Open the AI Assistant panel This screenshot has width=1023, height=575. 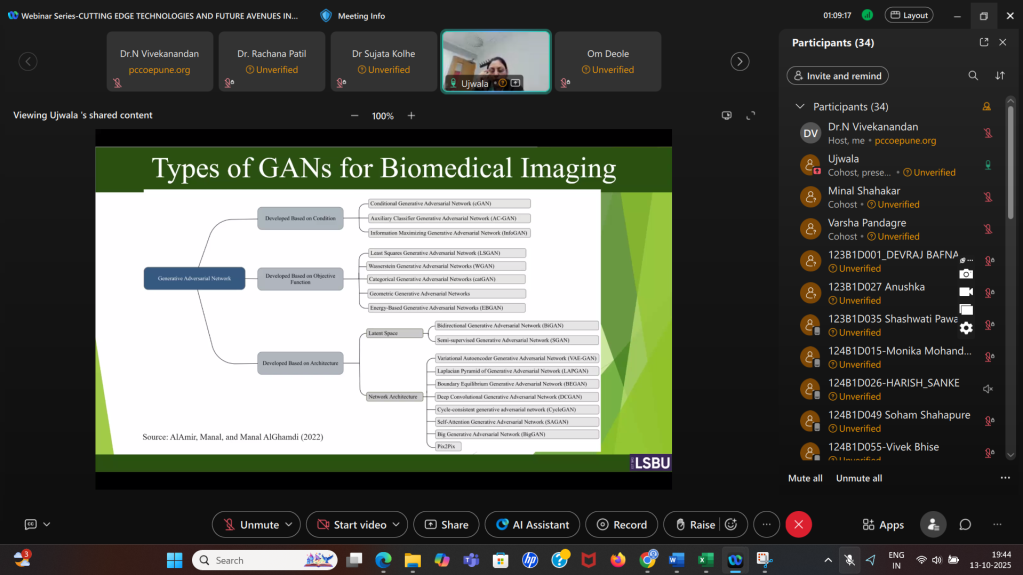tap(532, 524)
